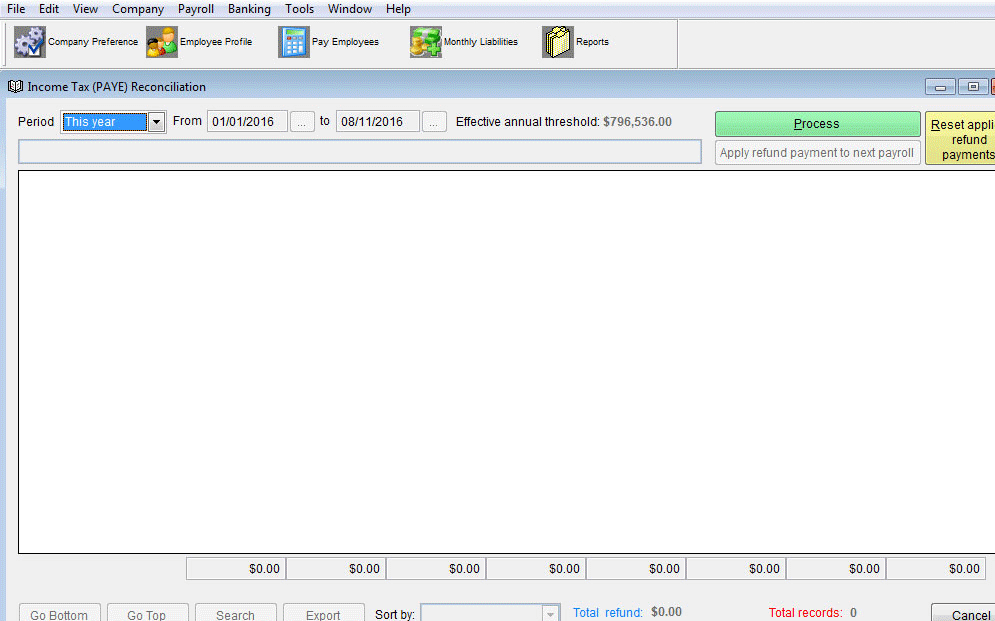Apply refund payment to next payroll
This screenshot has height=621, width=995.
(x=816, y=152)
